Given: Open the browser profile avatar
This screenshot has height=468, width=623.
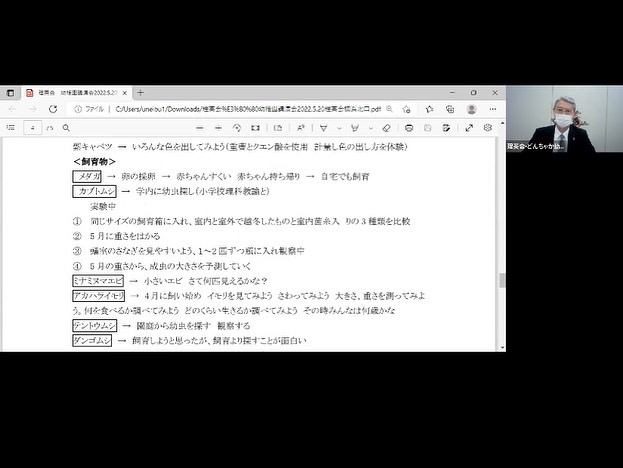Looking at the screenshot, I should 472,109.
